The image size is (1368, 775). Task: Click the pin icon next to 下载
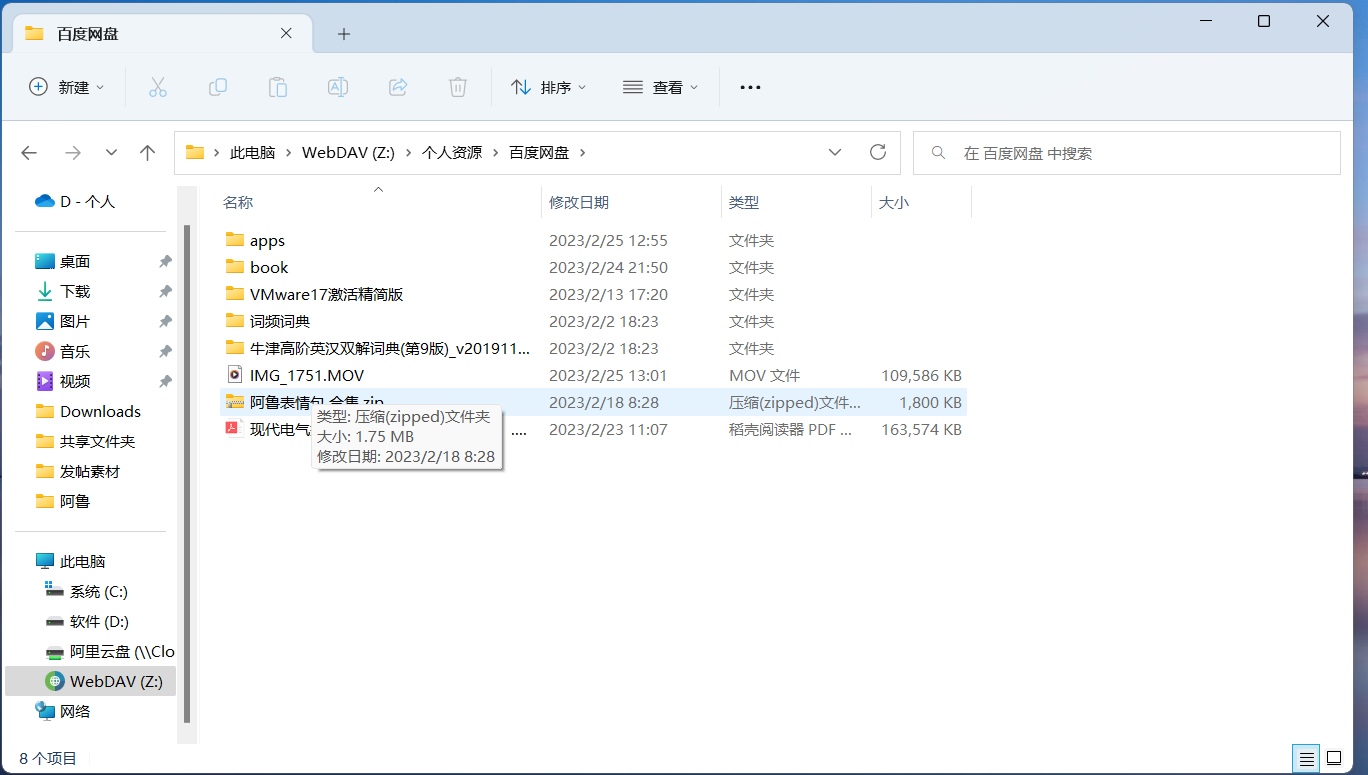click(165, 291)
